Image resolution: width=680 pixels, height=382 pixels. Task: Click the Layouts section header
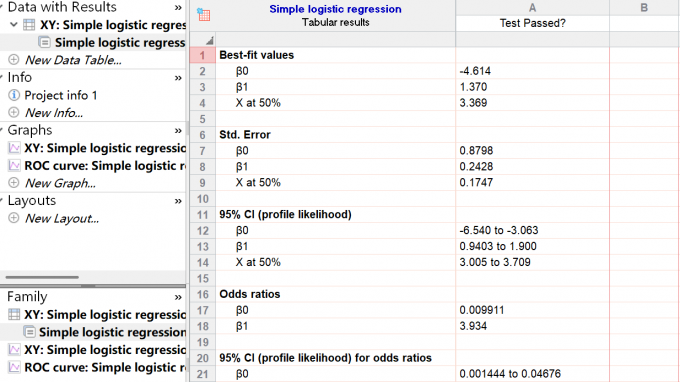coord(32,200)
